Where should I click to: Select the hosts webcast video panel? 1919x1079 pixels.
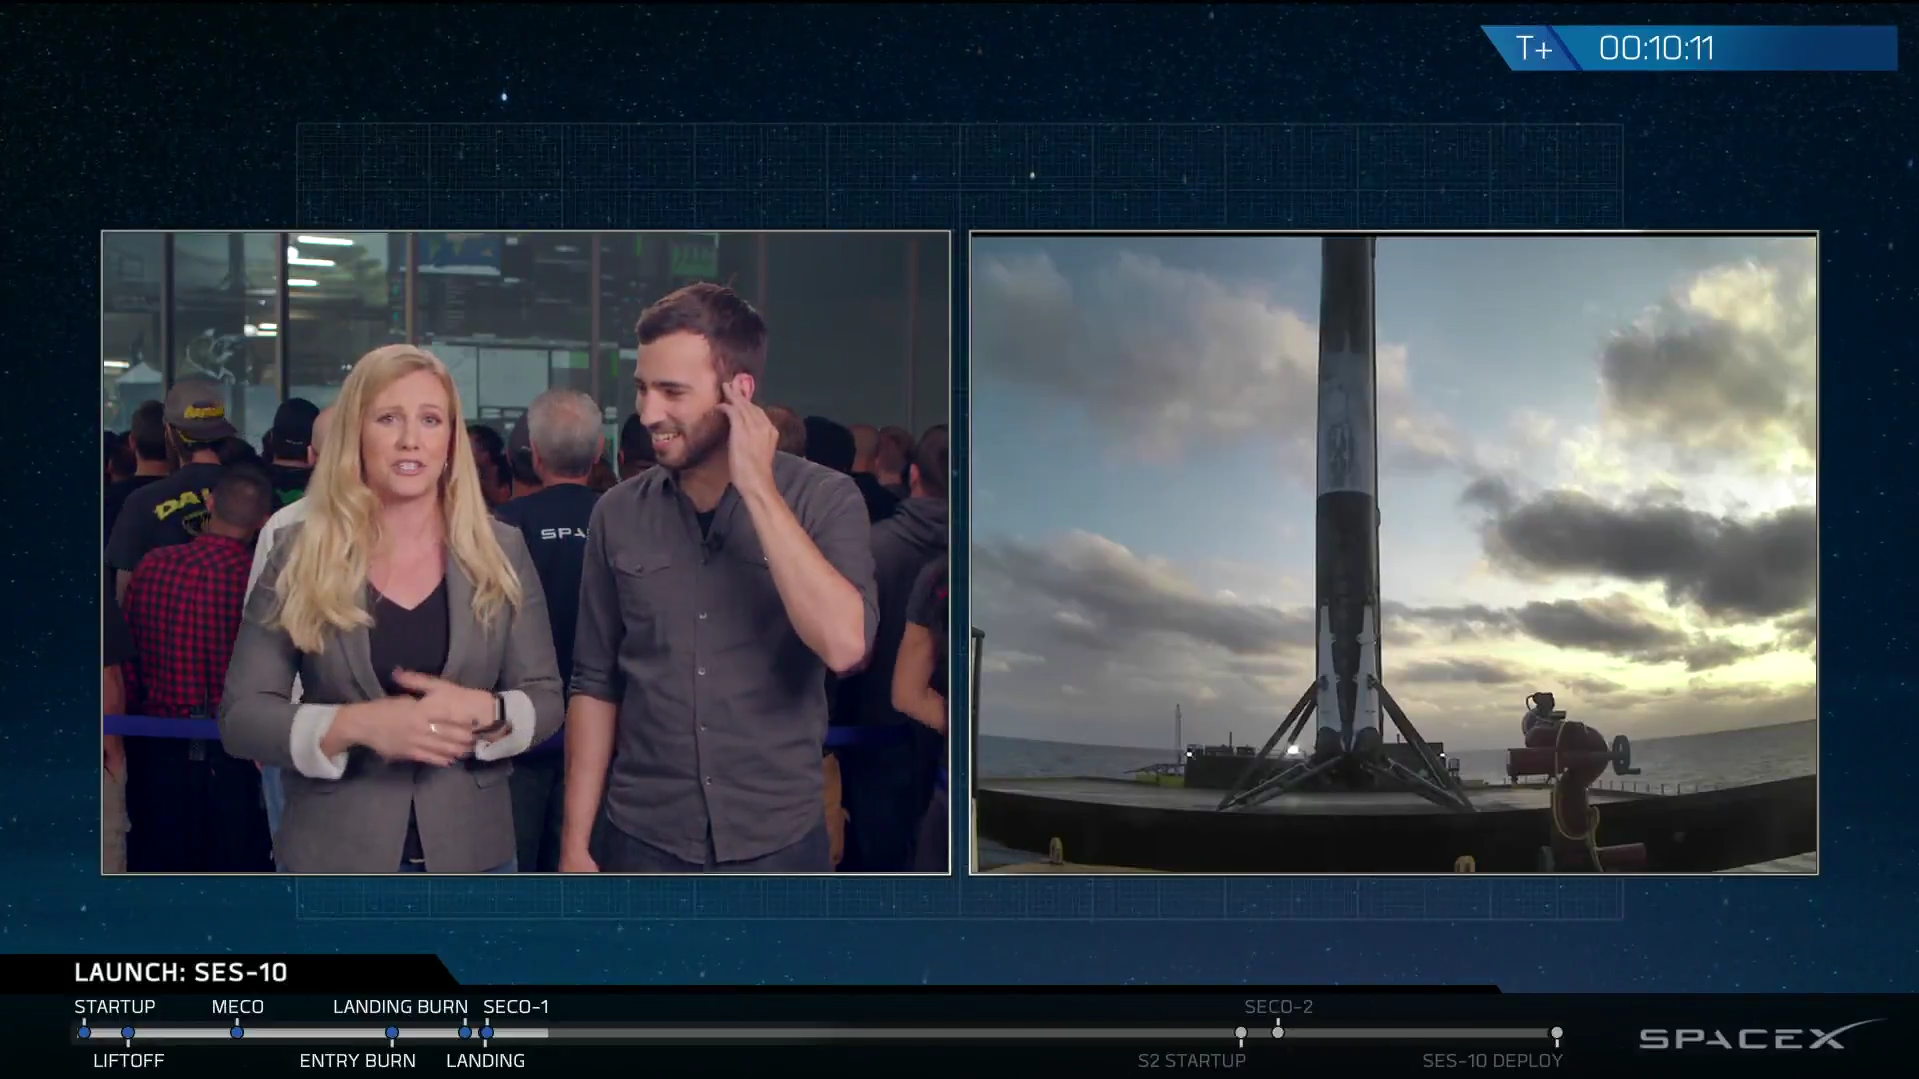pyautogui.click(x=525, y=552)
